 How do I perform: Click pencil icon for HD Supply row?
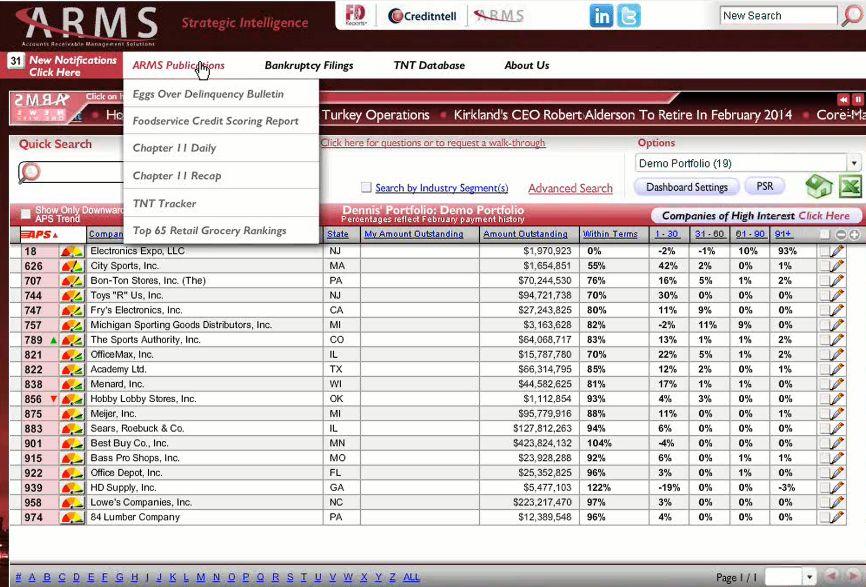point(837,488)
